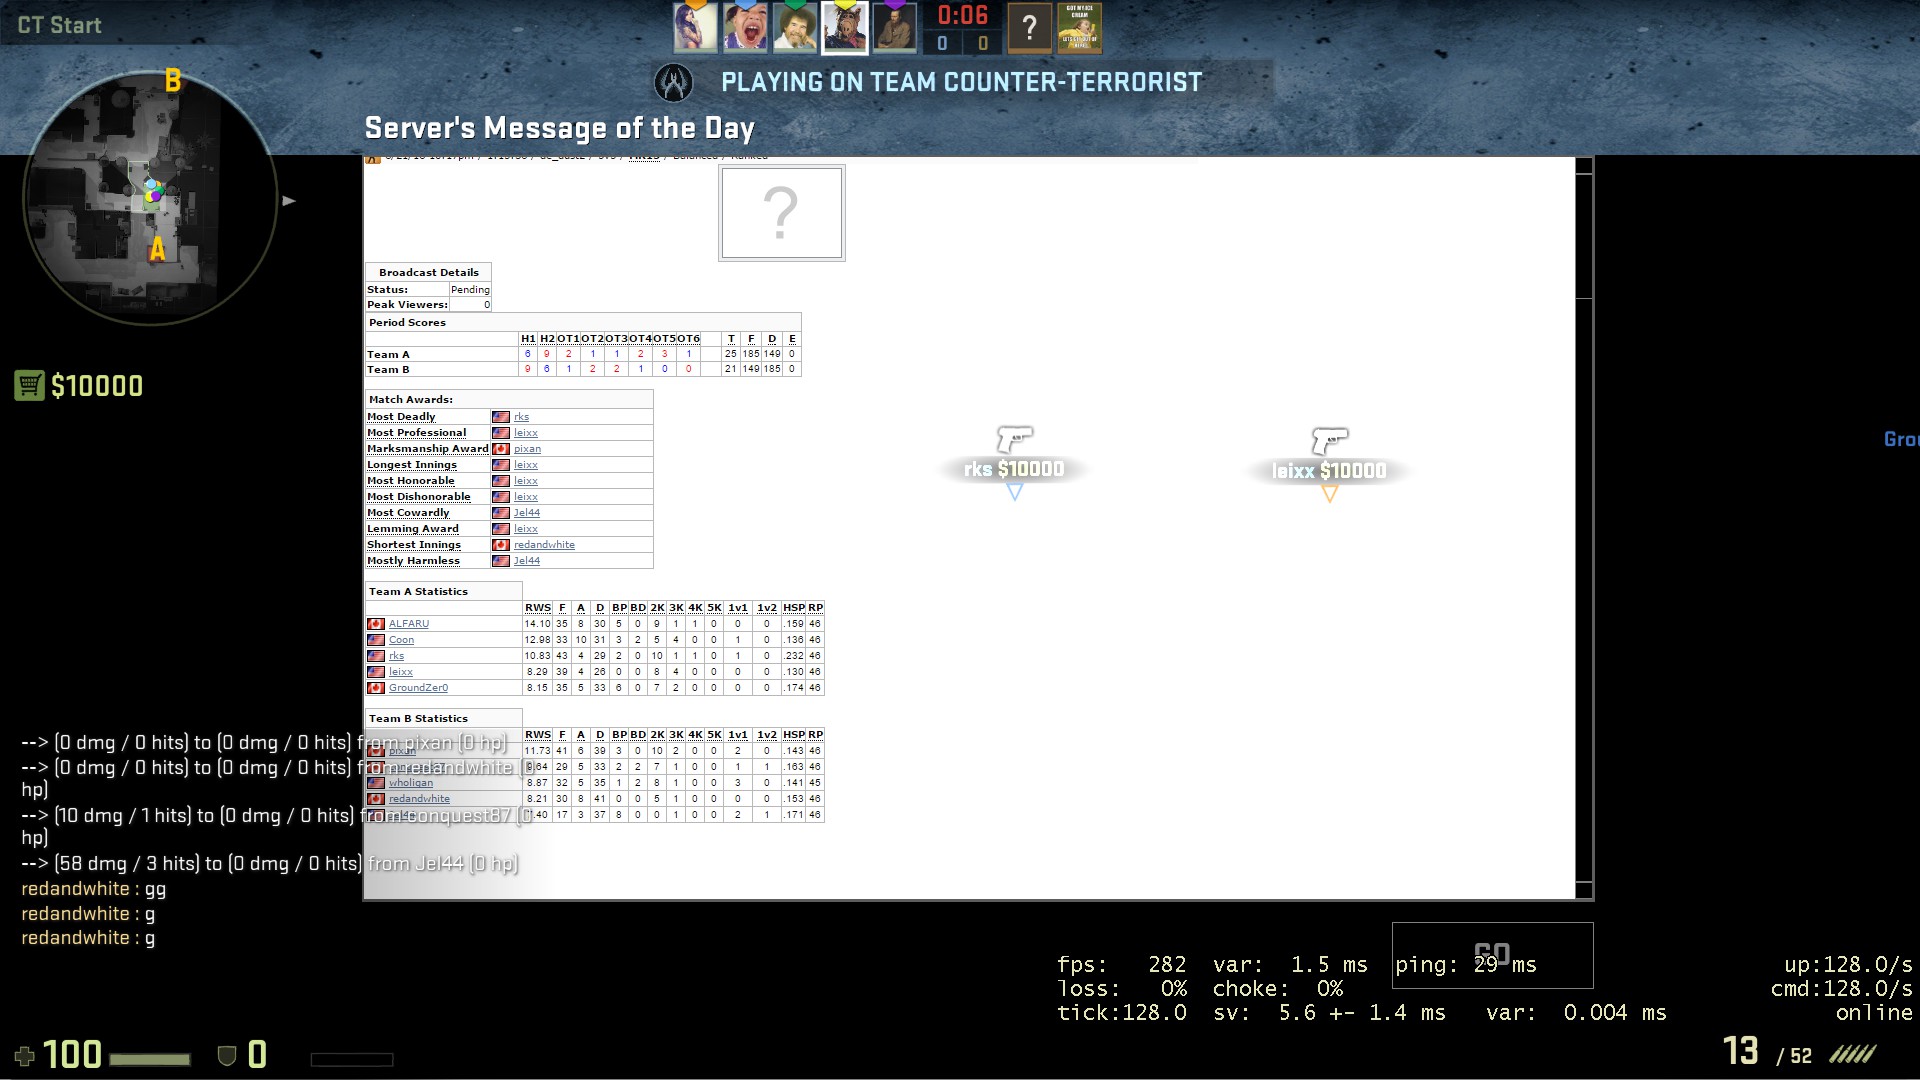1920x1080 pixels.
Task: Open ALFARU profile link in Team A
Action: (408, 624)
